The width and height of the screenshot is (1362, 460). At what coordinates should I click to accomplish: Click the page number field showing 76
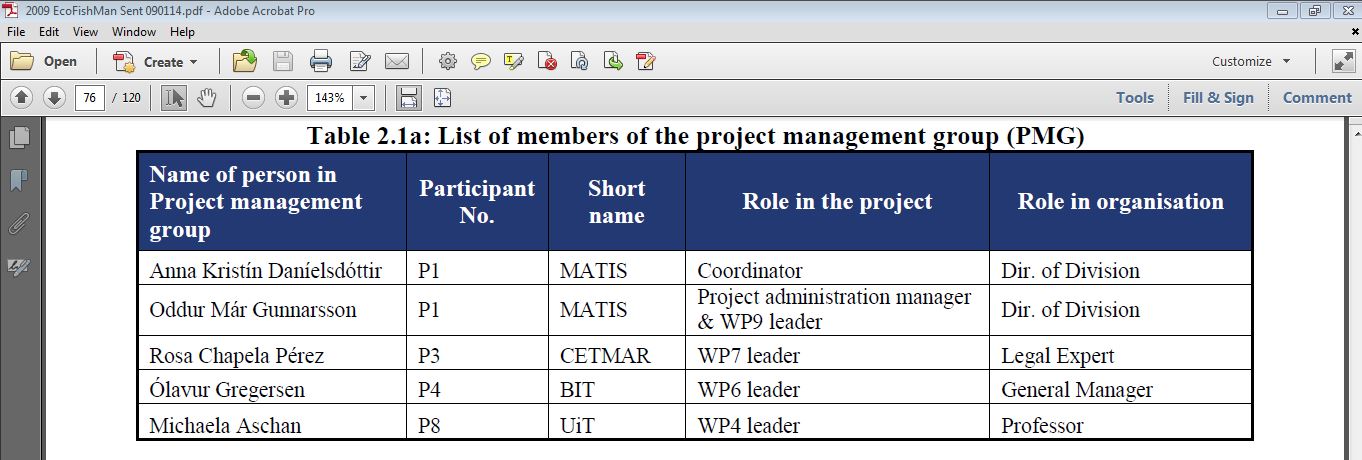coord(91,98)
